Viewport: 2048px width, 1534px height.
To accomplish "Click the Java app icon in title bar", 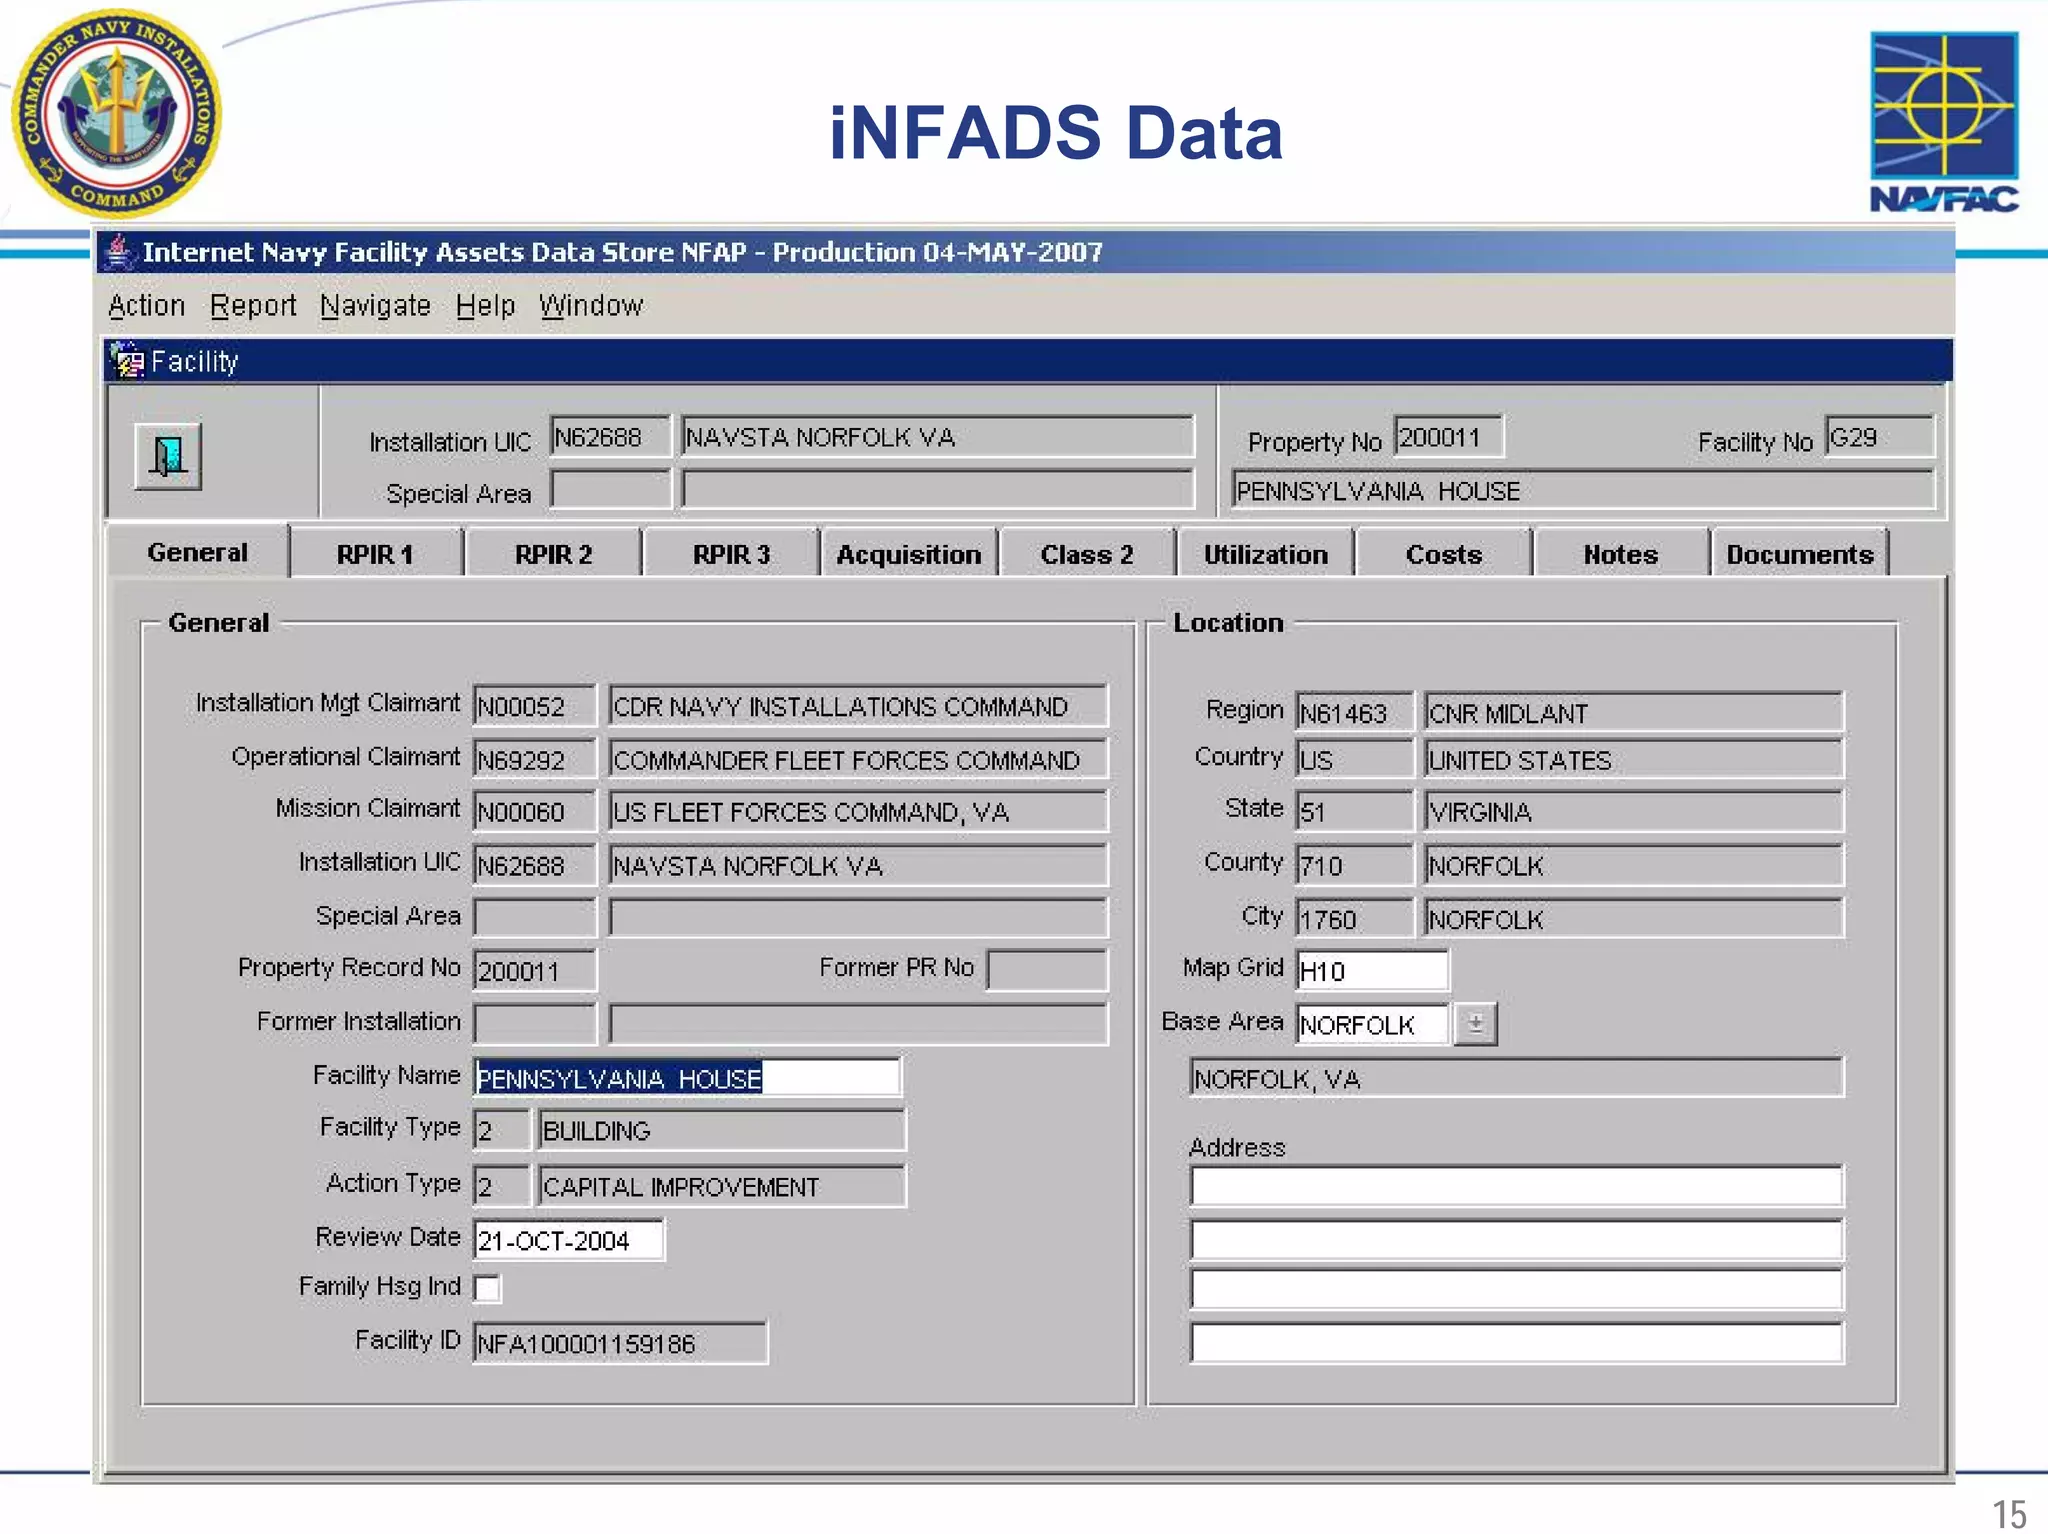I will [x=119, y=252].
